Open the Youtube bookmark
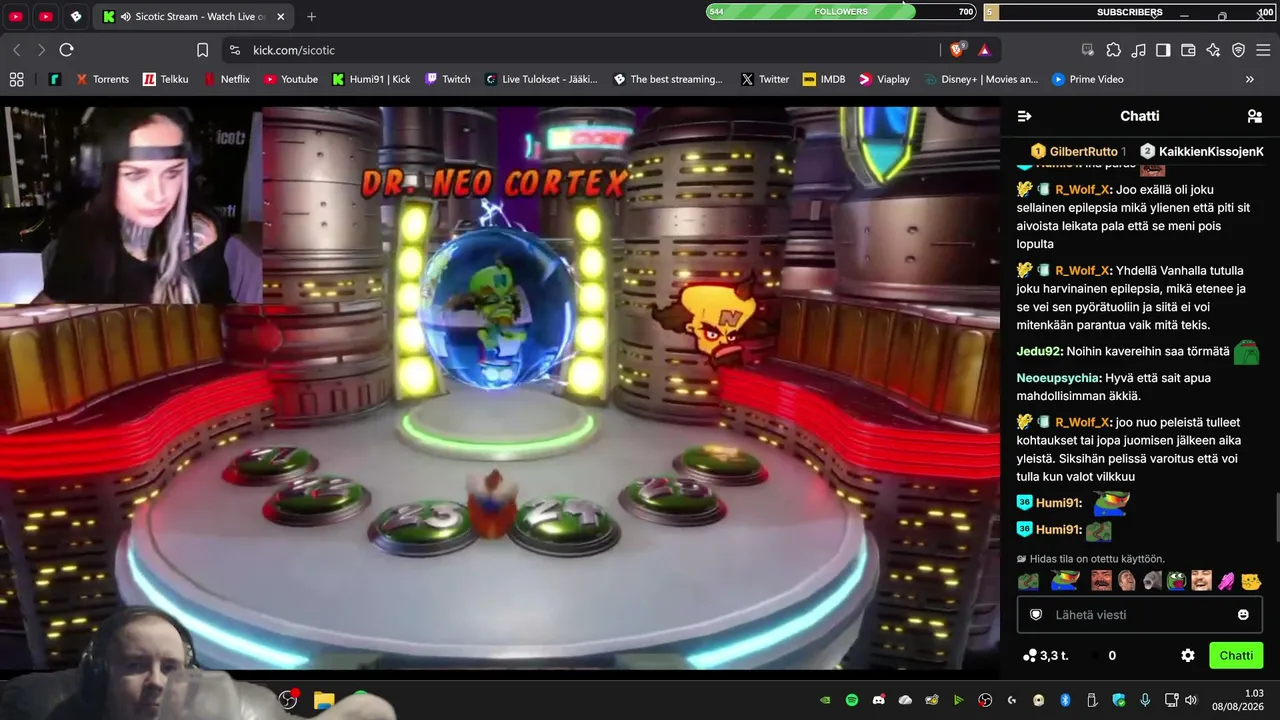The image size is (1280, 720). 290,79
